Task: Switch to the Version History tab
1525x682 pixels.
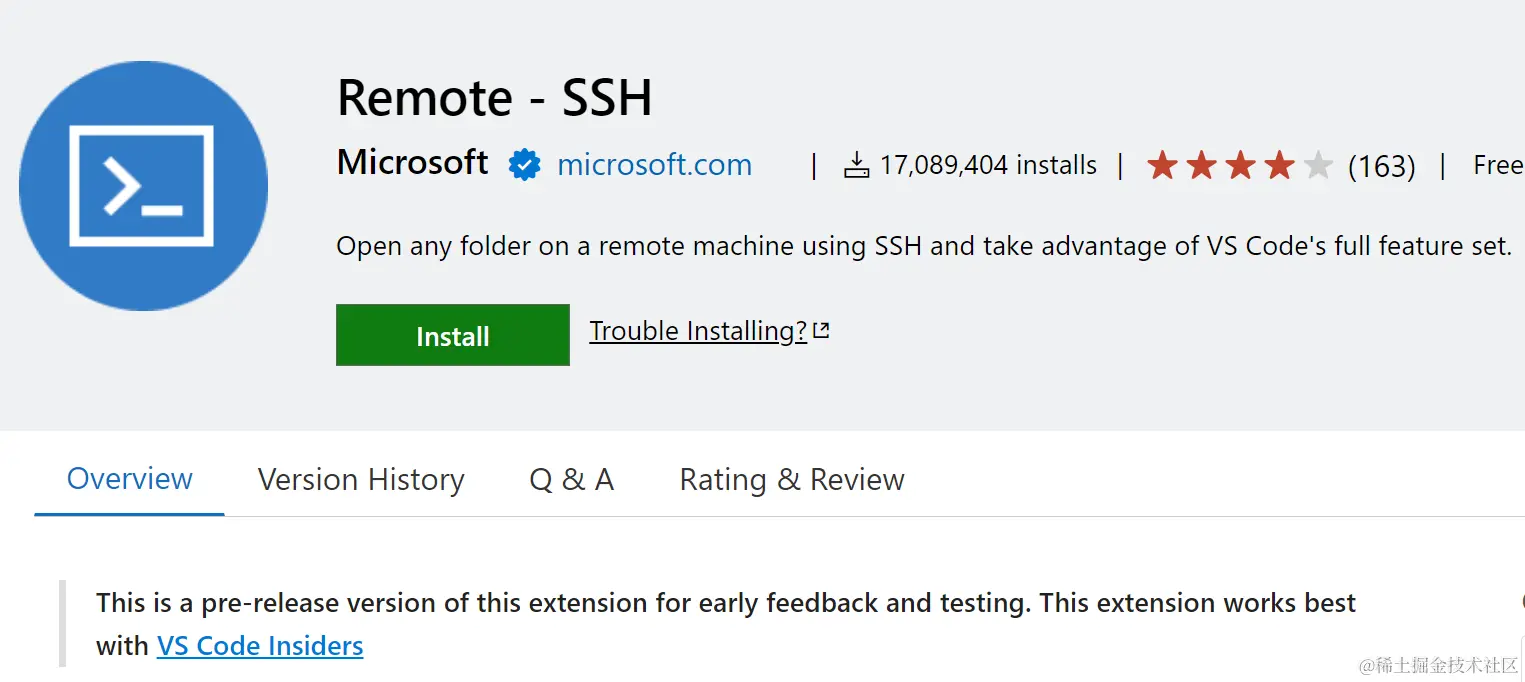Action: point(361,480)
